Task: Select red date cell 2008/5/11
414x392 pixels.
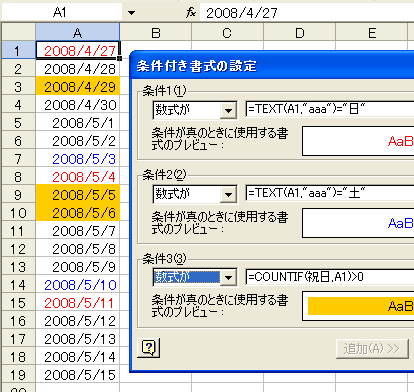Action: pos(77,303)
